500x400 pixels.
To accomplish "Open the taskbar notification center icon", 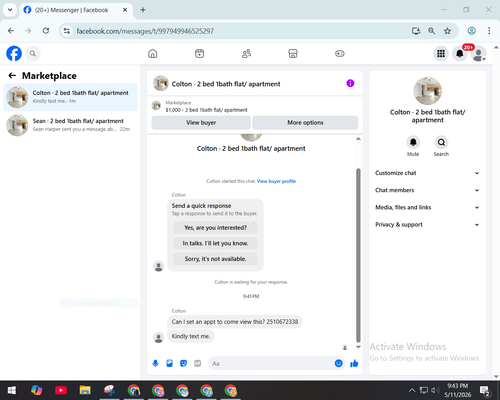I will 484,390.
